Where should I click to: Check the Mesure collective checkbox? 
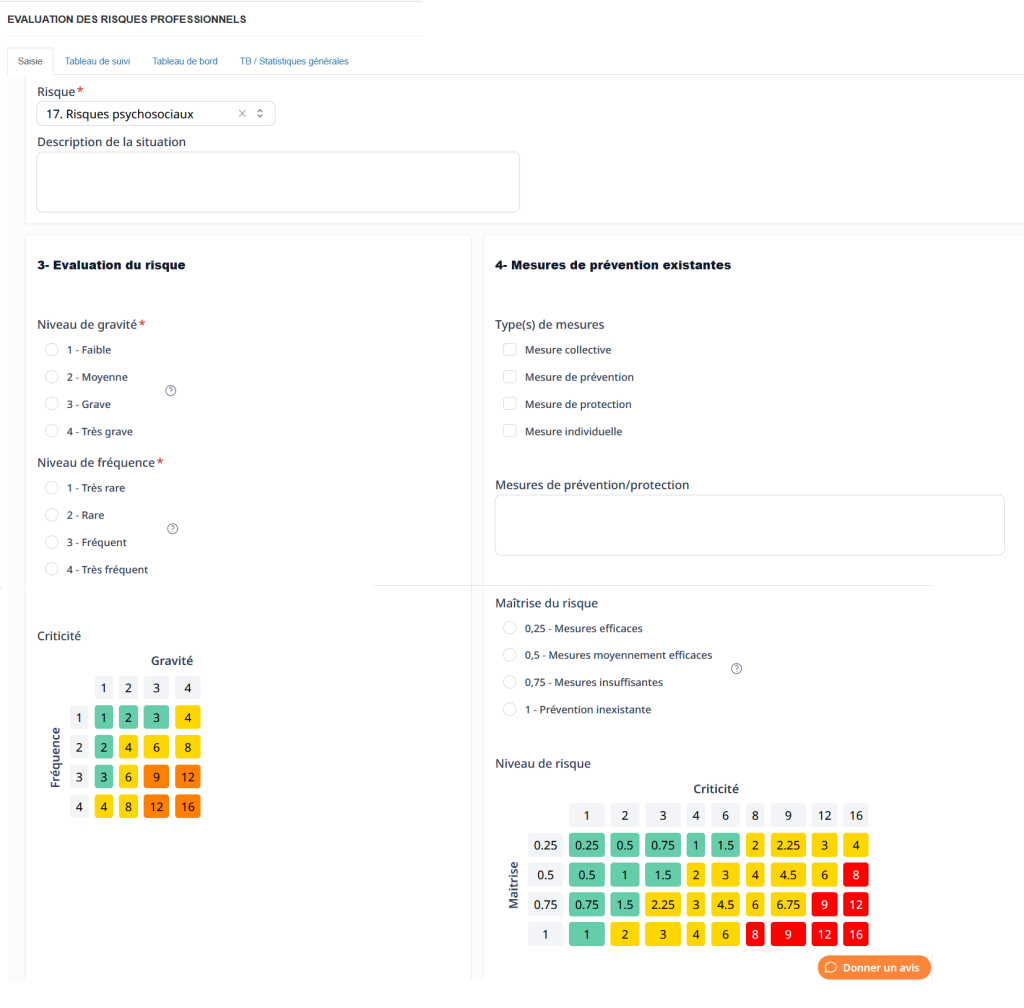click(510, 350)
